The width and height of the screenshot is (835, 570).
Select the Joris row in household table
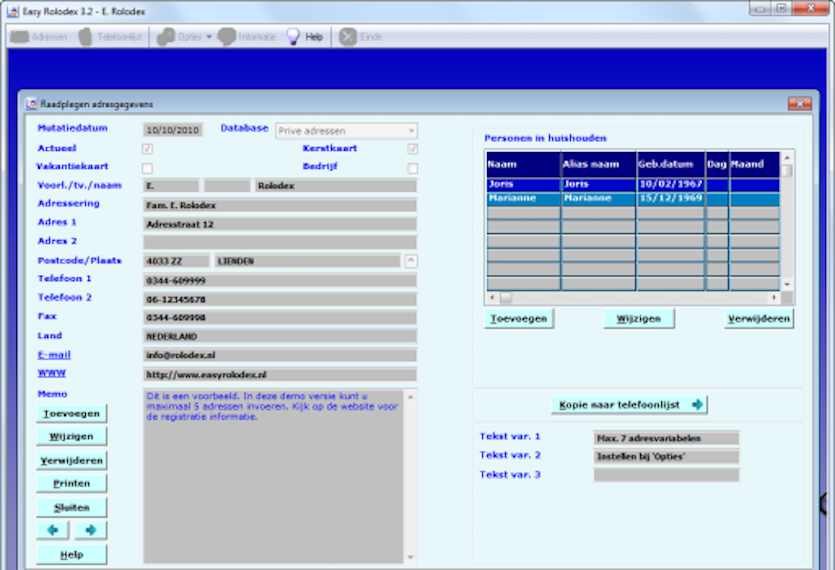click(x=633, y=184)
